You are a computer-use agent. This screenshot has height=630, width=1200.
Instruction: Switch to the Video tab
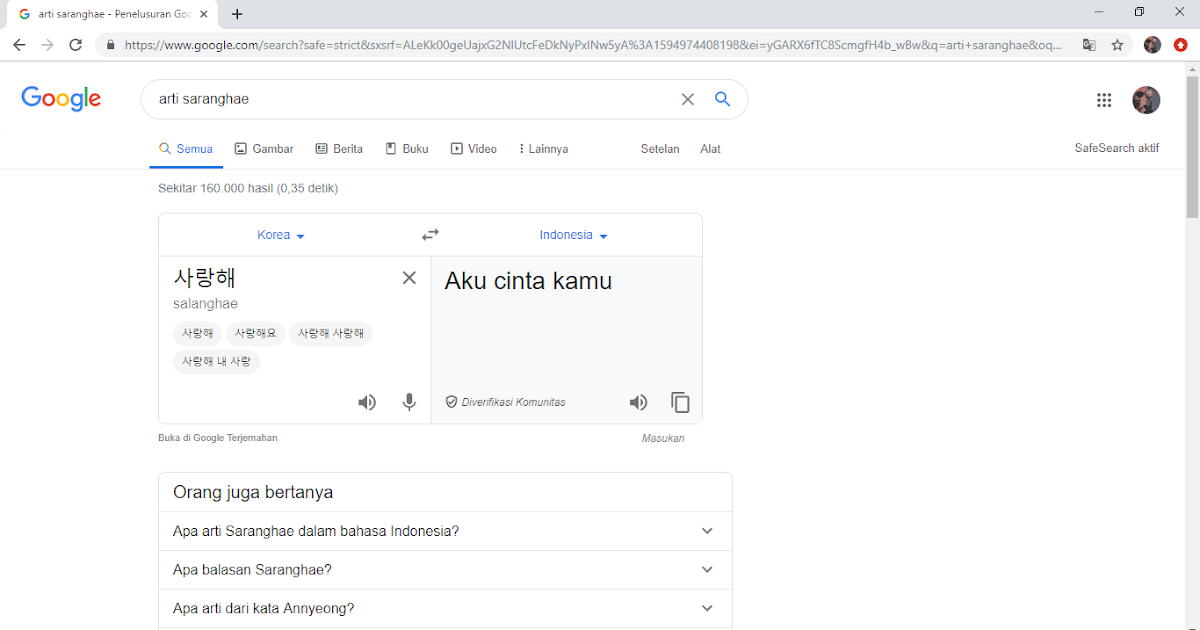pos(474,149)
